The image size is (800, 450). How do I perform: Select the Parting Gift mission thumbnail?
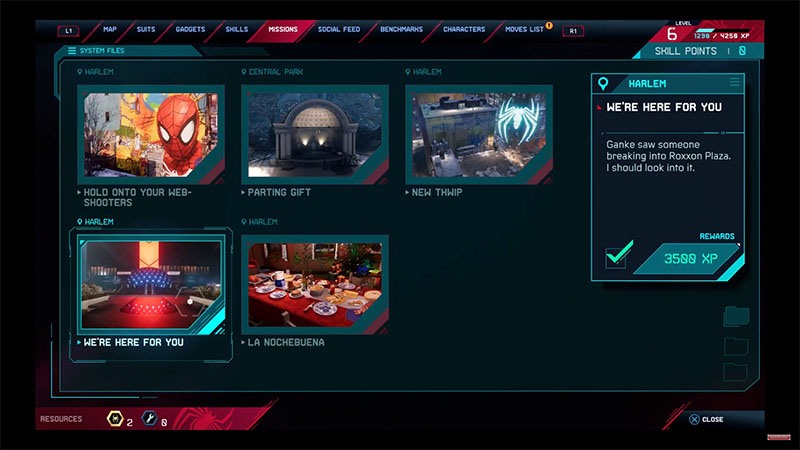315,135
